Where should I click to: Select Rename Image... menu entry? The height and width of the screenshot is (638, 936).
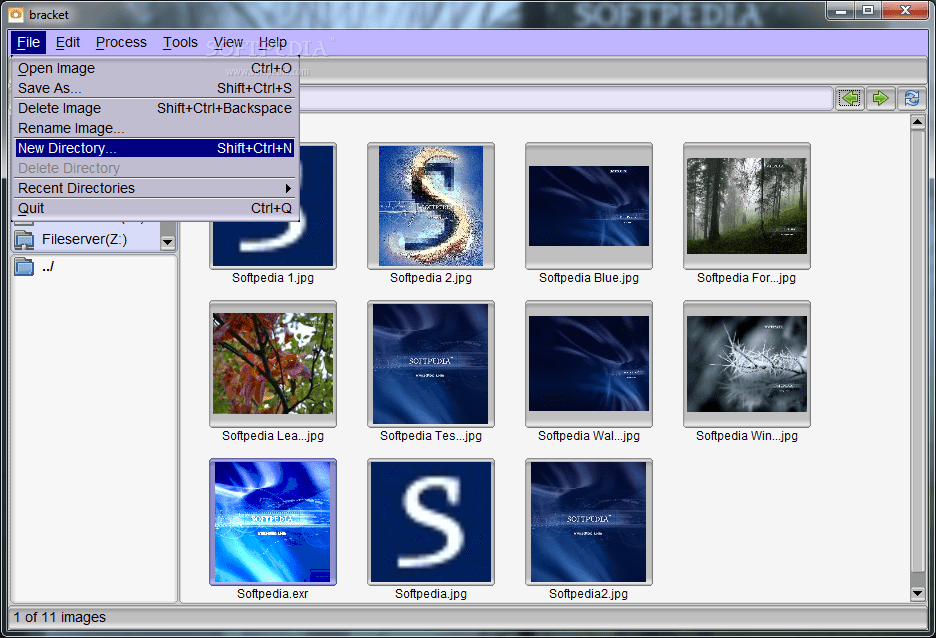pos(155,128)
